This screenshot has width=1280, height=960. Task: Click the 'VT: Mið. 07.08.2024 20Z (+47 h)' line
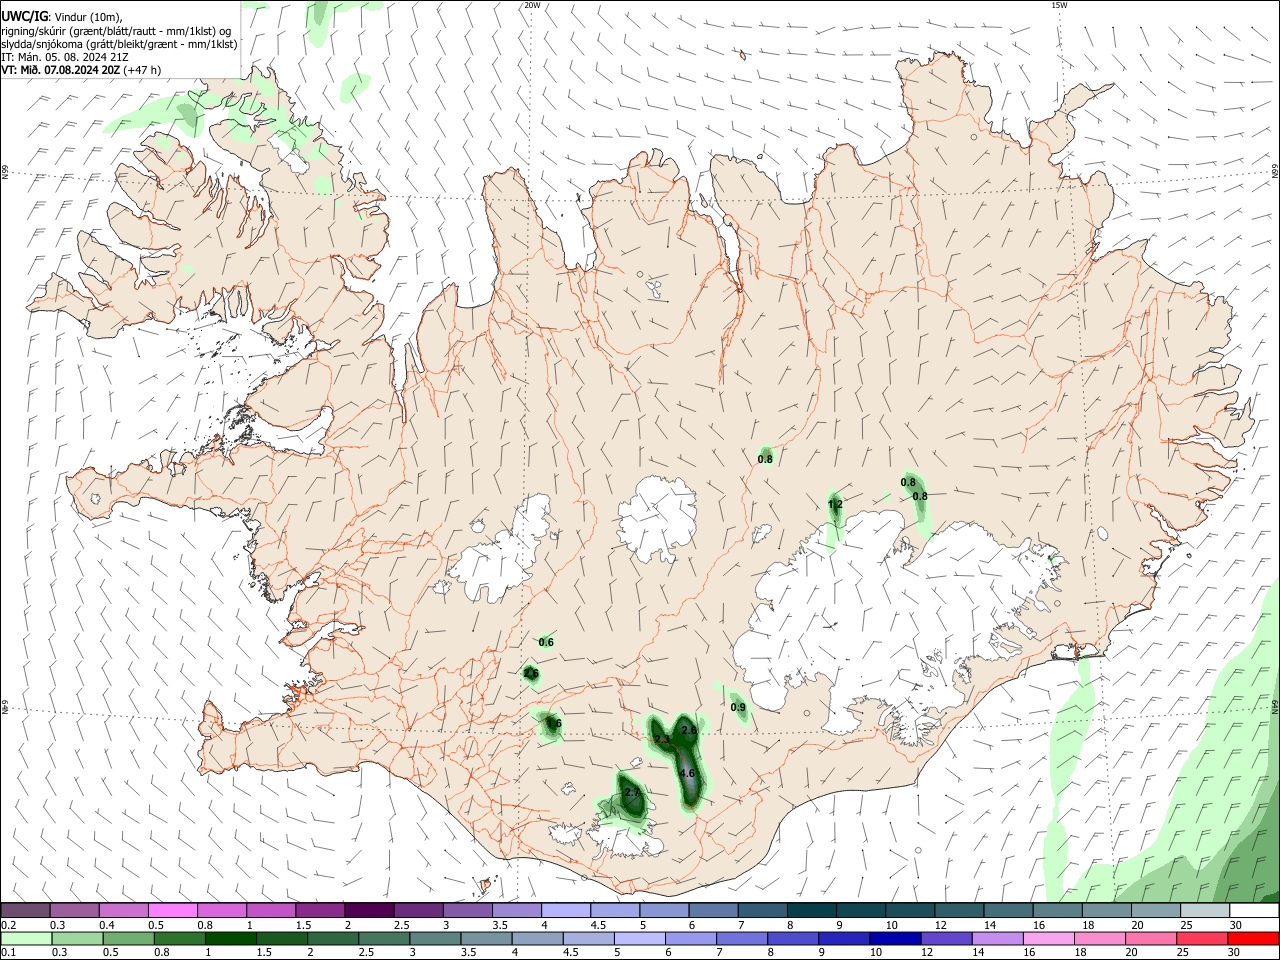pos(81,70)
